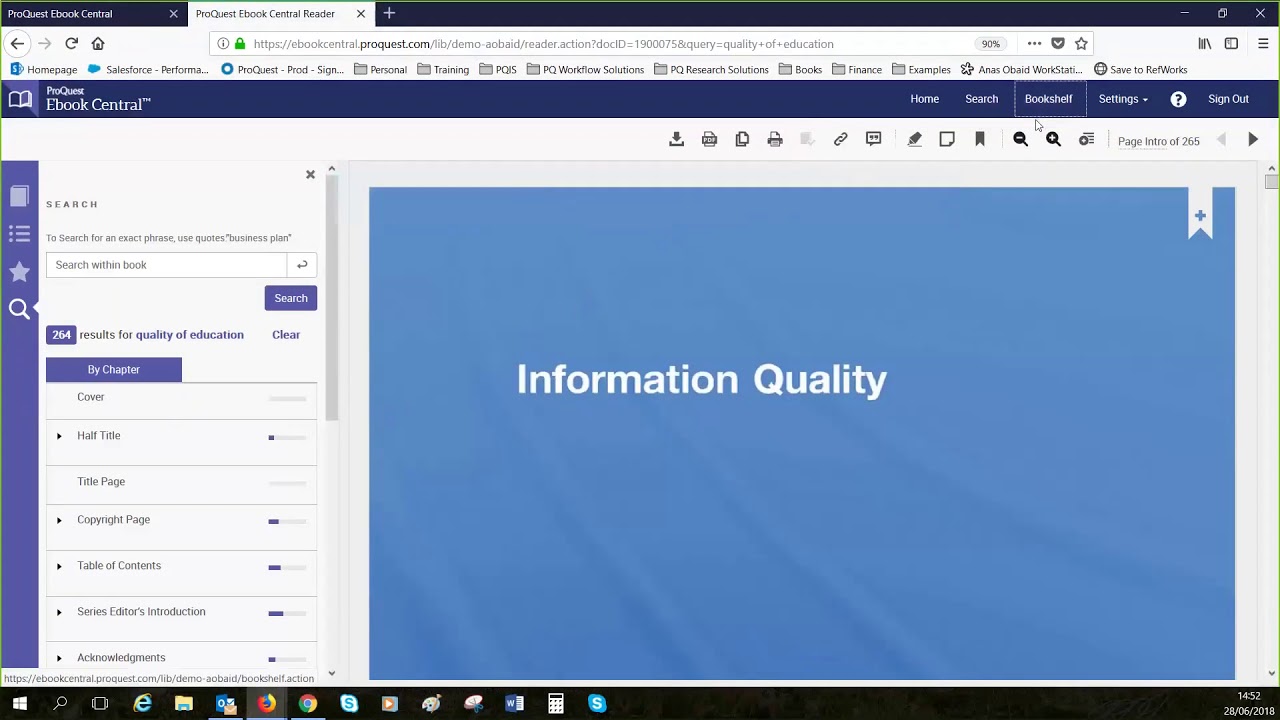Screen dimensions: 1280x720
Task: Open the PQ Workflow Solutions bookmark folder
Action: click(x=585, y=70)
